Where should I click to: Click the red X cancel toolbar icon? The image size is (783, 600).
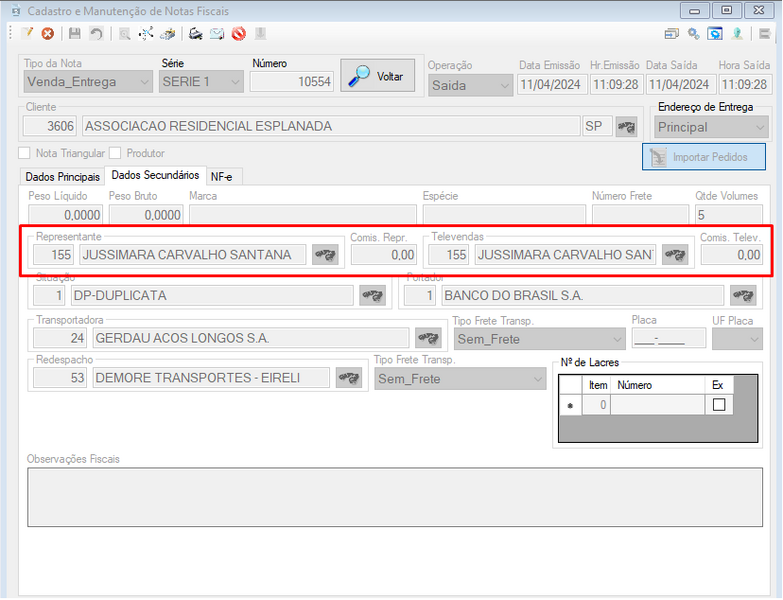[47, 33]
